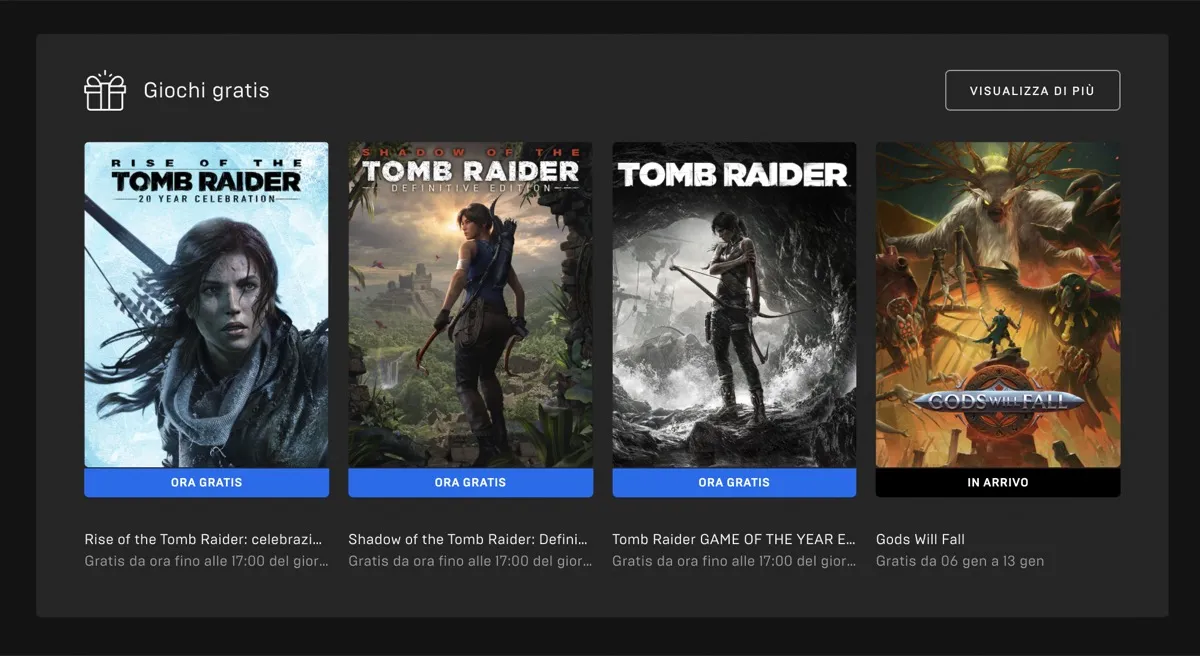1200x656 pixels.
Task: Click the ORA GRATIS banner under Tomb Raider GOTY
Action: [x=733, y=482]
